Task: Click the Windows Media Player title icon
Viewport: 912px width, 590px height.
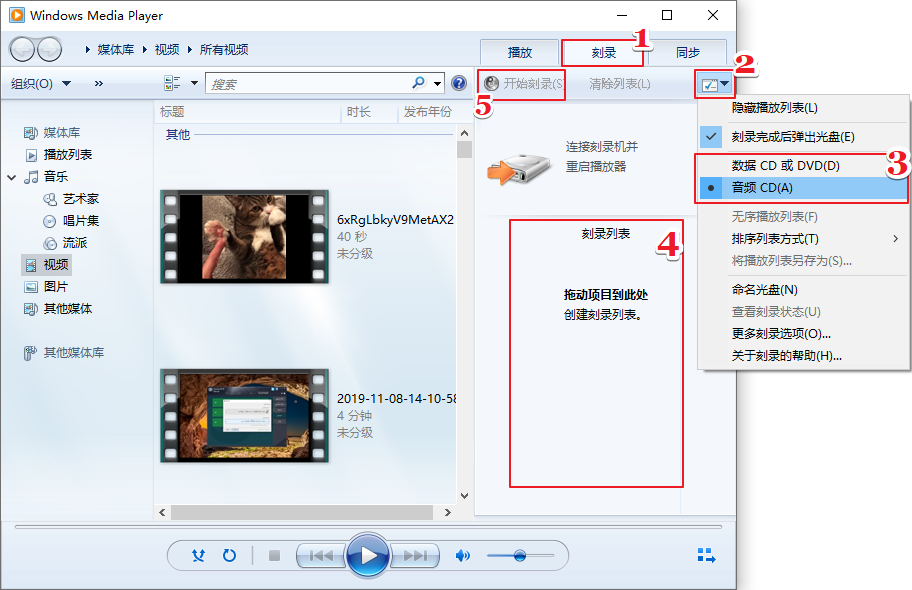Action: point(17,15)
